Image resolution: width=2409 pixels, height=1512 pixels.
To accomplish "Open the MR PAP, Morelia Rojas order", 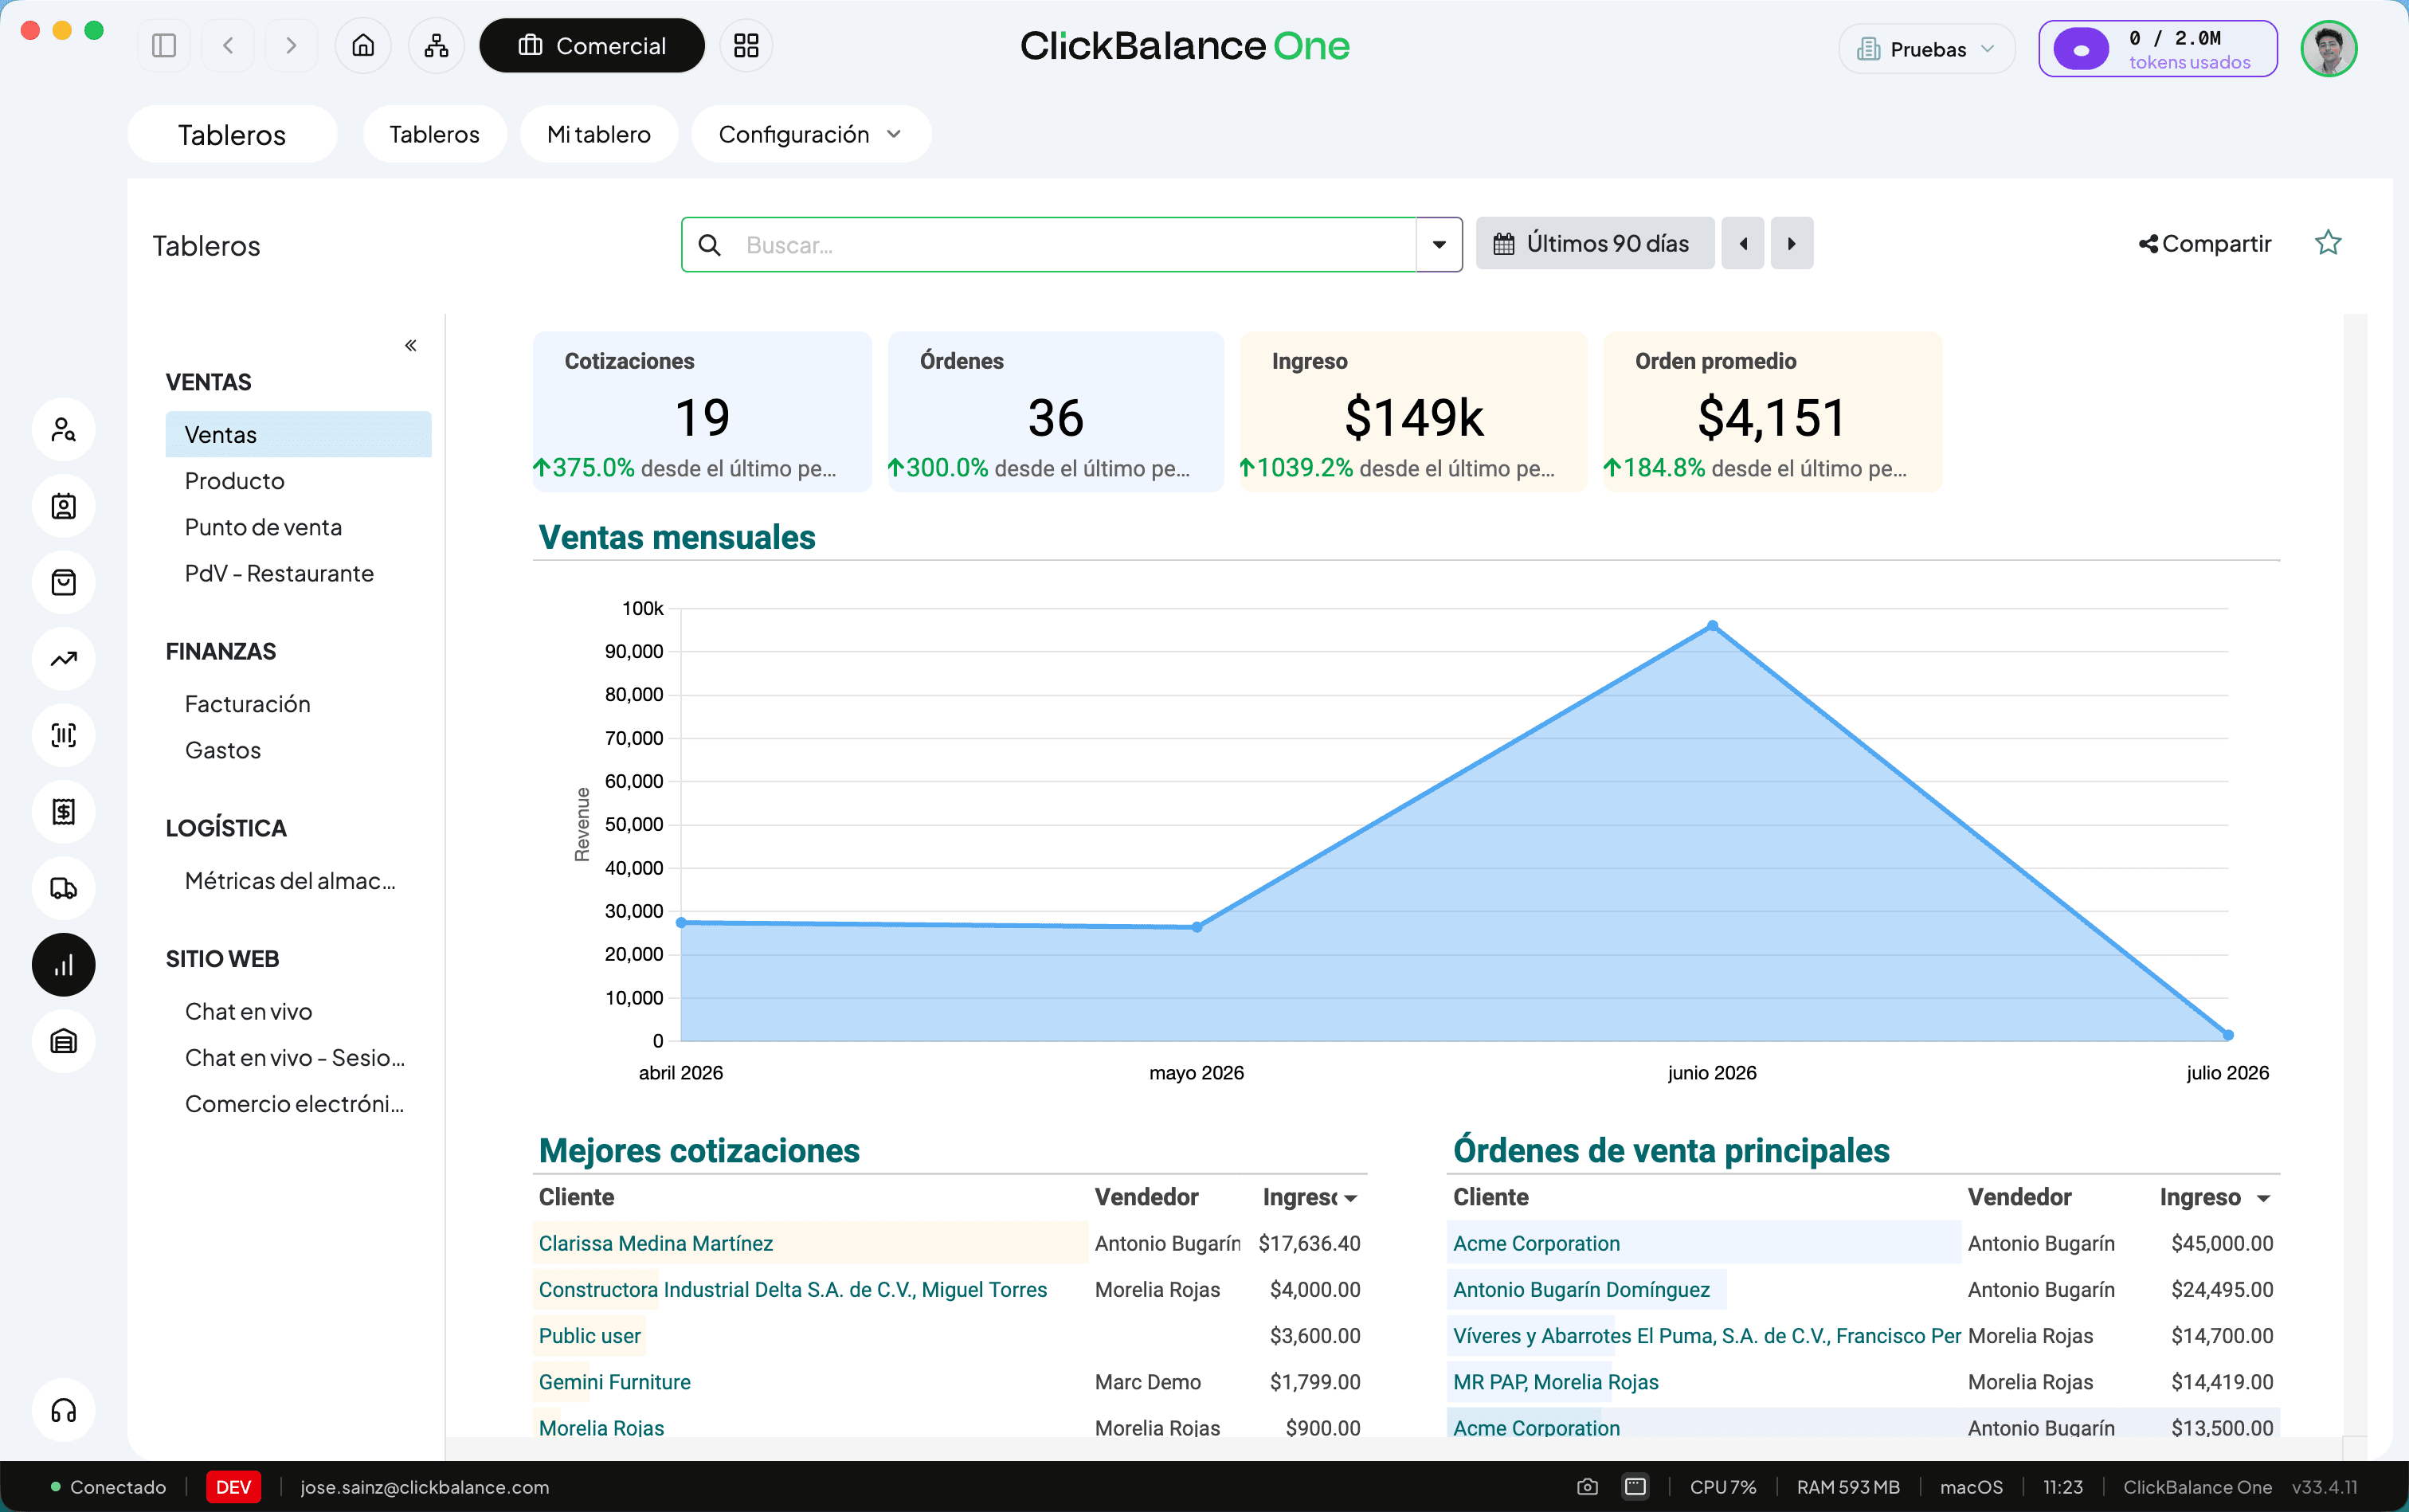I will [1555, 1382].
